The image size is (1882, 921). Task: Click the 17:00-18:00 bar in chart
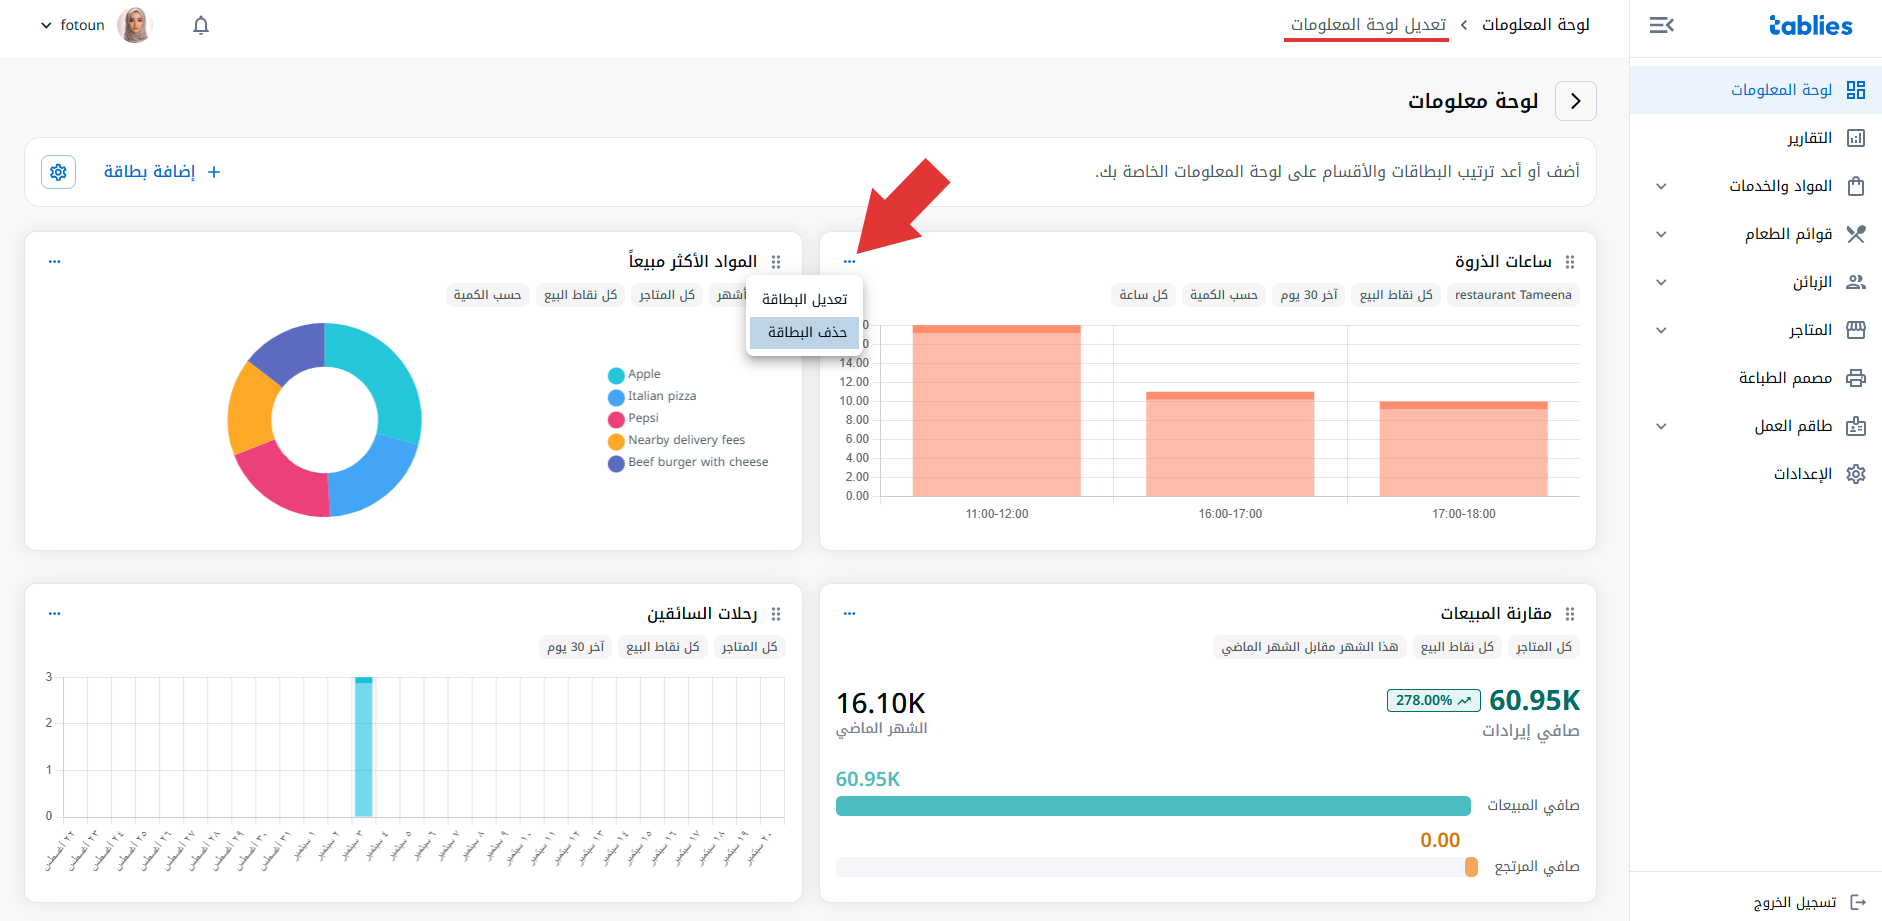[x=1463, y=449]
